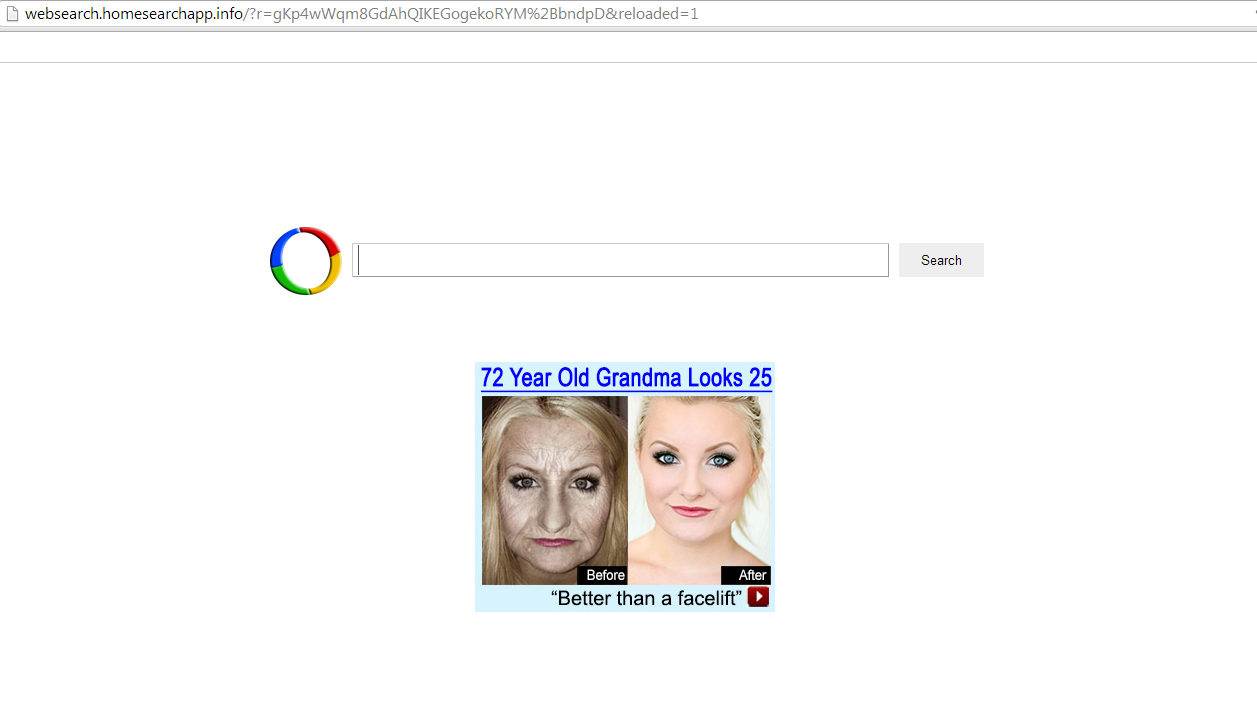Viewport: 1257px width, 725px height.
Task: Click the 'Before' photo in the ad
Action: point(555,490)
